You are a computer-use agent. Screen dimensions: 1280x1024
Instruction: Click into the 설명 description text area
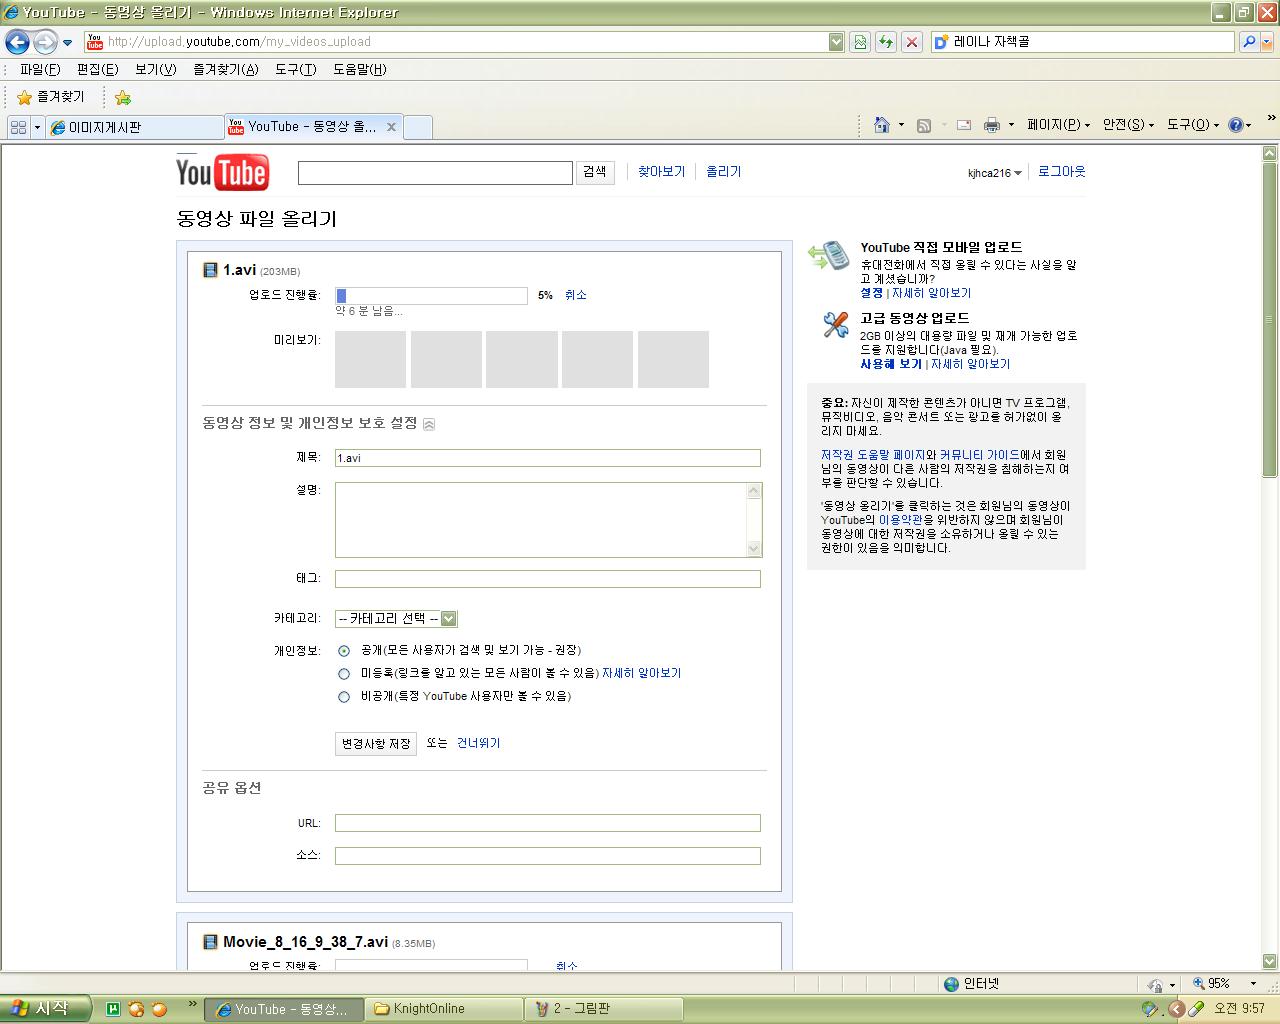pos(541,520)
